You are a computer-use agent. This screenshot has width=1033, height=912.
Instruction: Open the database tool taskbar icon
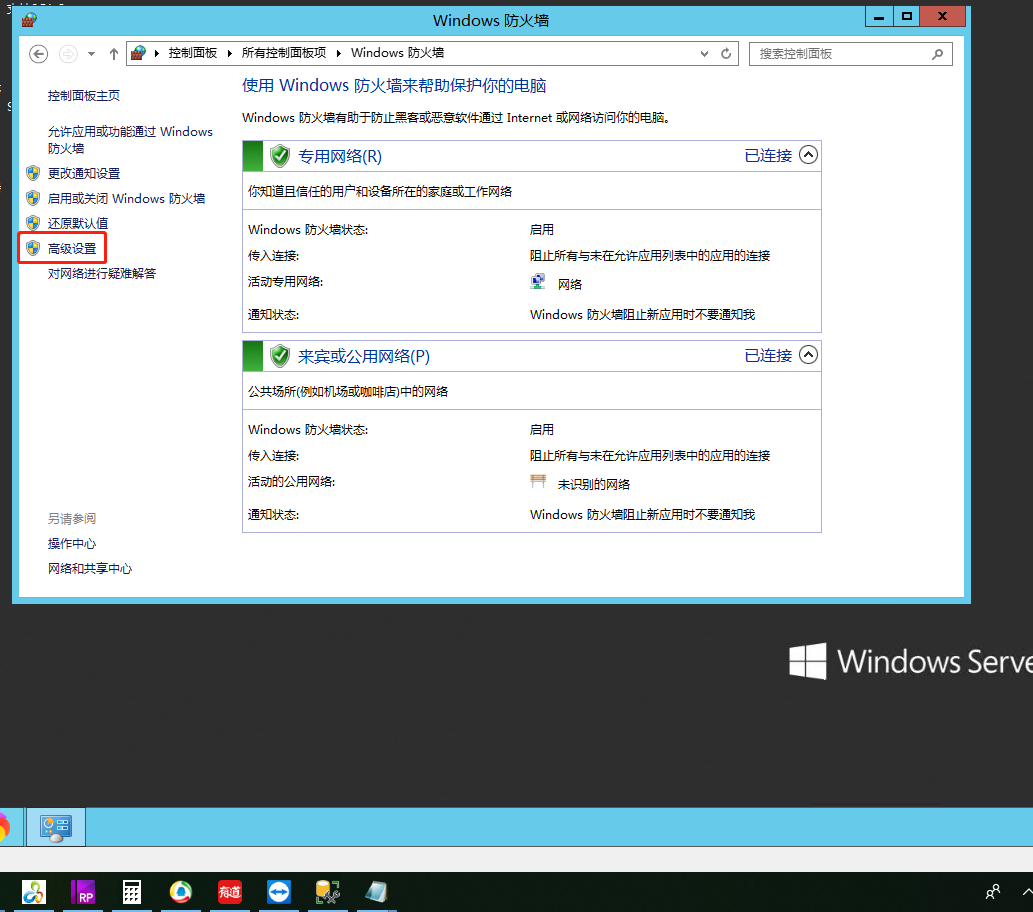click(327, 892)
